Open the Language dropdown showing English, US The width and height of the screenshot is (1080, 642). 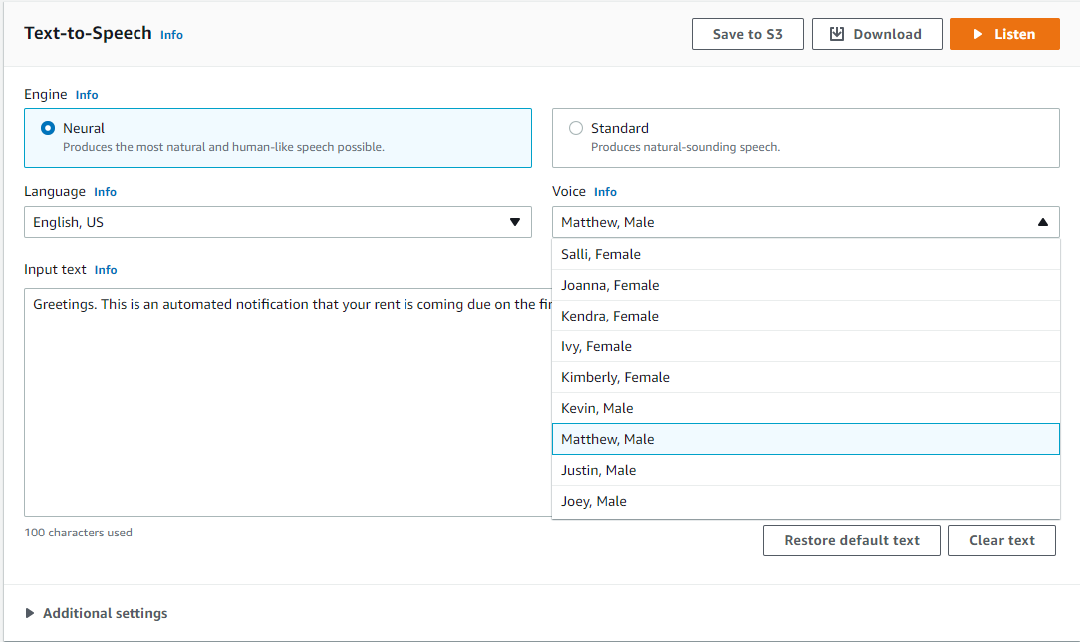[x=278, y=222]
